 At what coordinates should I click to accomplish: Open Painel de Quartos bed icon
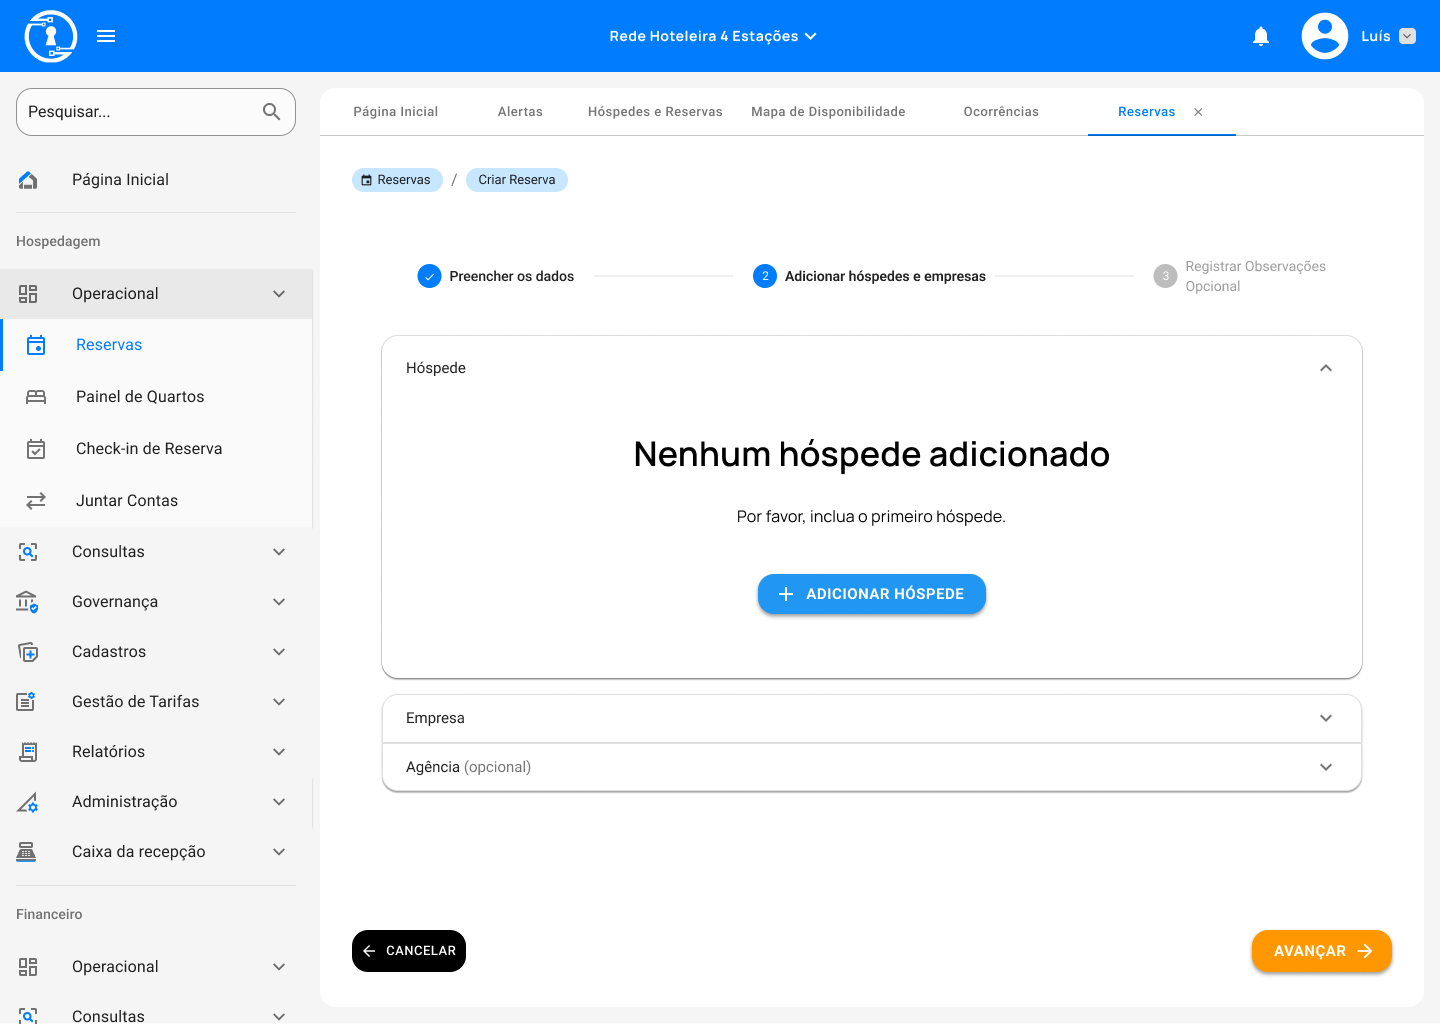coord(36,397)
